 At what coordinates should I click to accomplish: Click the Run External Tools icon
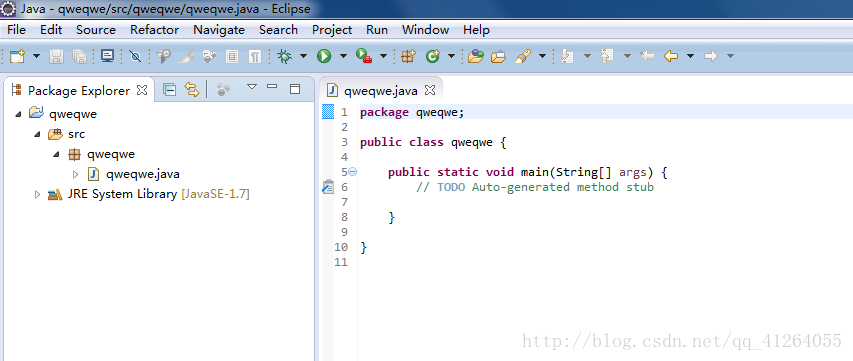tap(364, 56)
